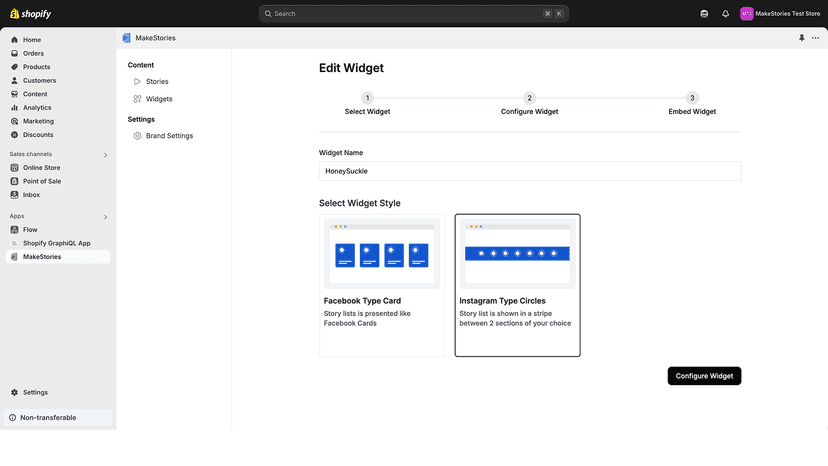Select the Facebook Type Card style

click(382, 285)
